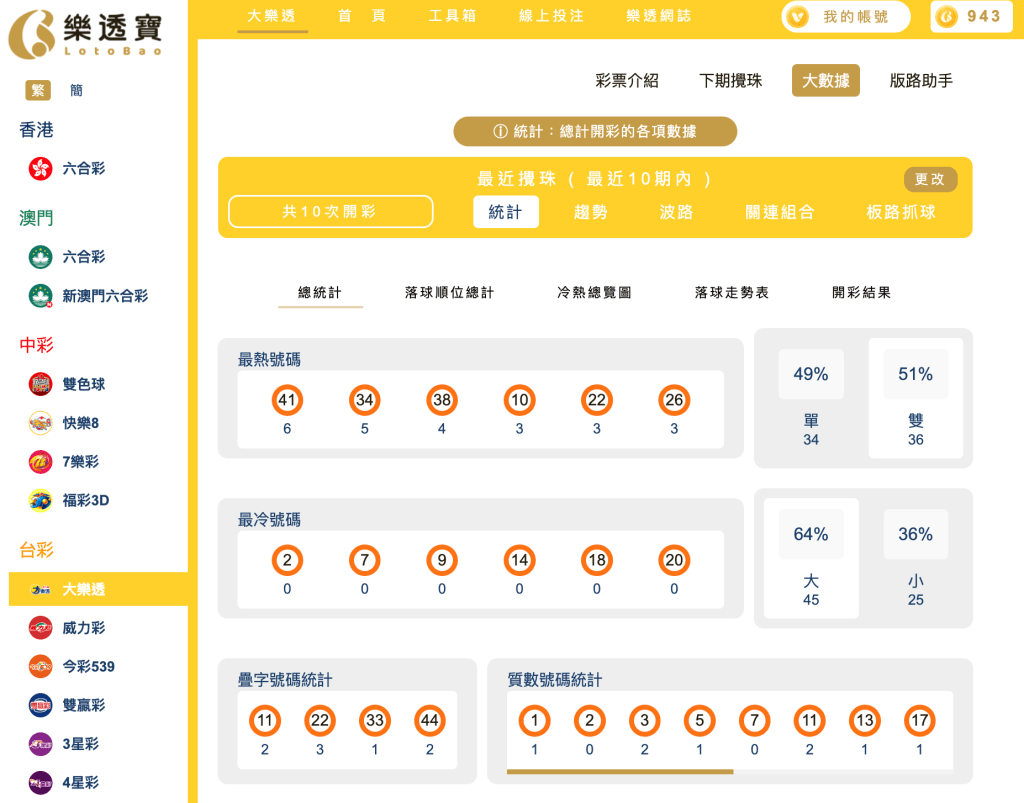1024x803 pixels.
Task: Click the 福彩3D lottery ball icon
Action: 39,500
